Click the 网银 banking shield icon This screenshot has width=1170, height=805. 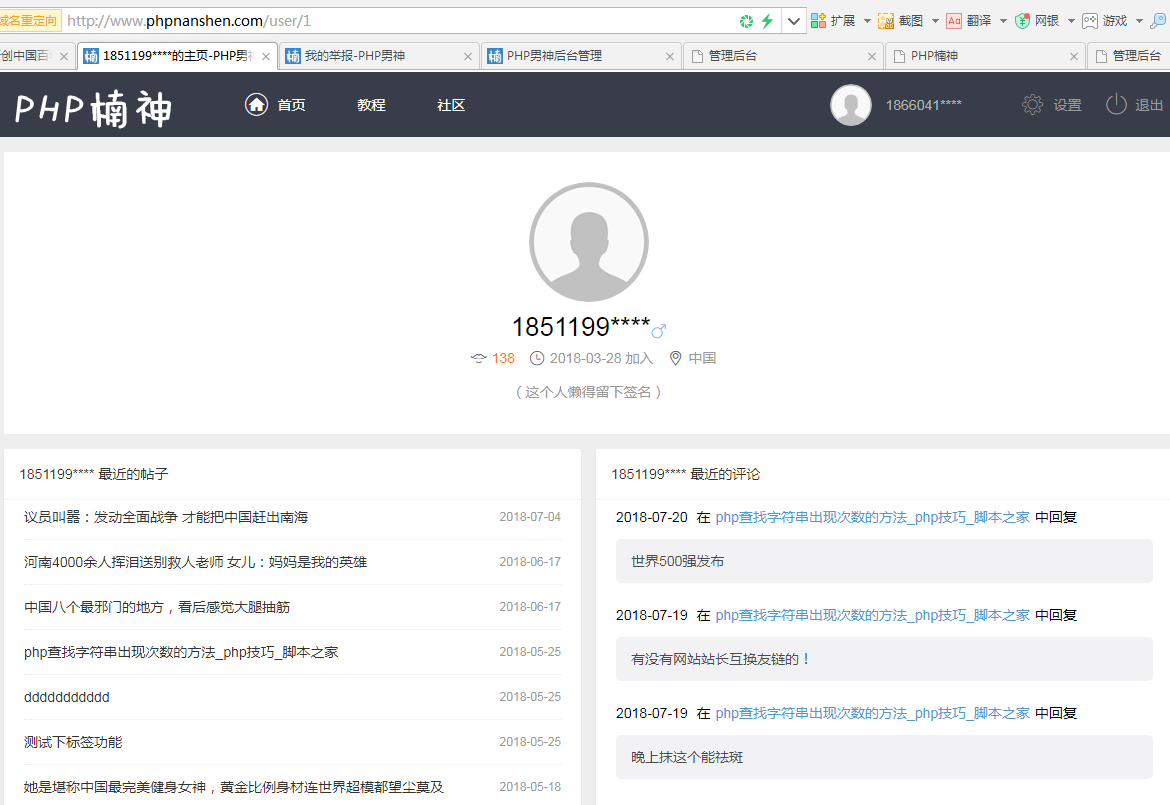pyautogui.click(x=1022, y=21)
